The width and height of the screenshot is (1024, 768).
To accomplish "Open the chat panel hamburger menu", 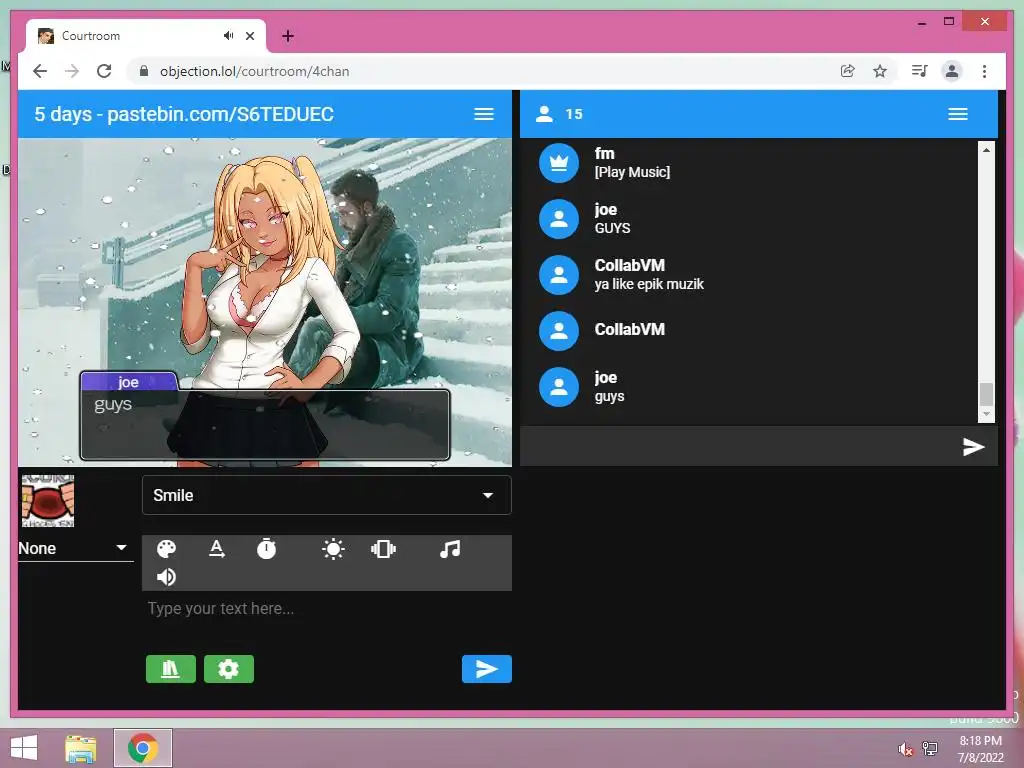I will [958, 114].
